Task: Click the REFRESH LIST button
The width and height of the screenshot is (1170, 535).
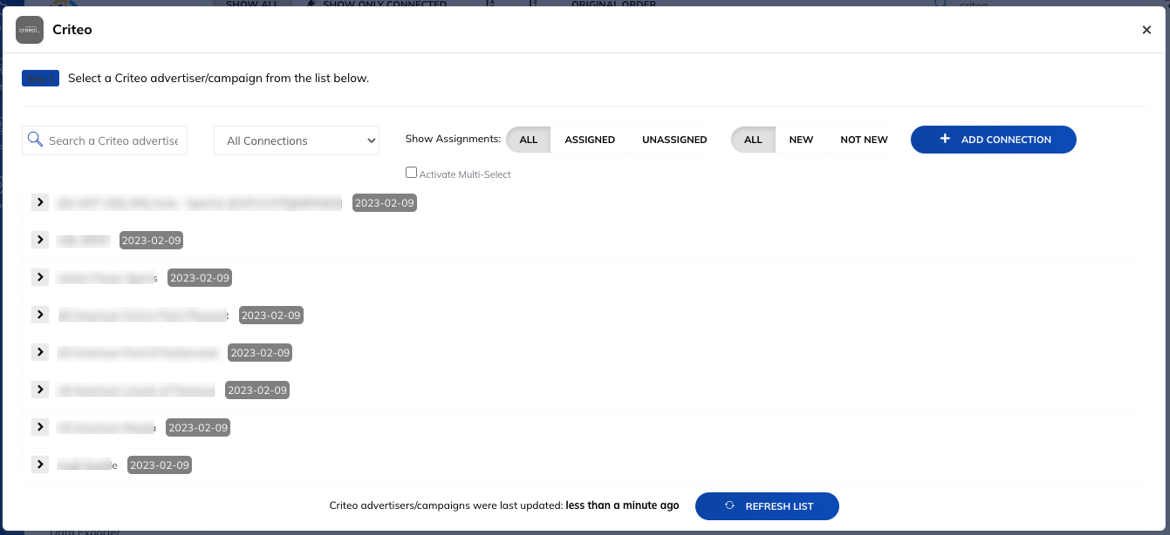Action: point(767,506)
